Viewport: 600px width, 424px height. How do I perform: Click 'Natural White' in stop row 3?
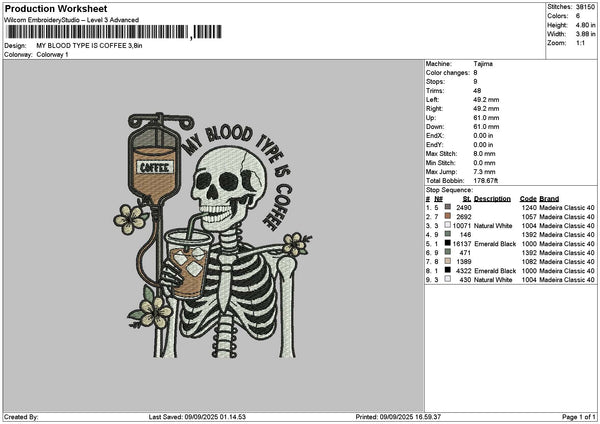coord(493,226)
